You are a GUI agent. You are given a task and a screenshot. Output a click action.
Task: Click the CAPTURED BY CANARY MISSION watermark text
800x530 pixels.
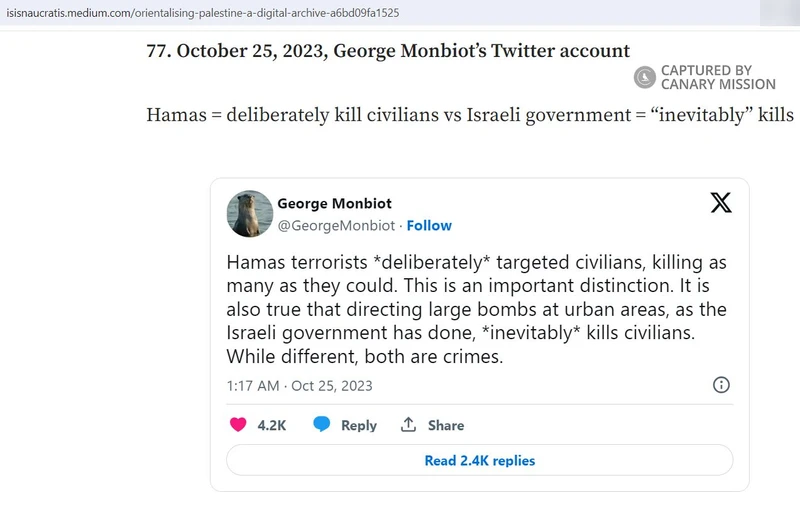pos(718,77)
